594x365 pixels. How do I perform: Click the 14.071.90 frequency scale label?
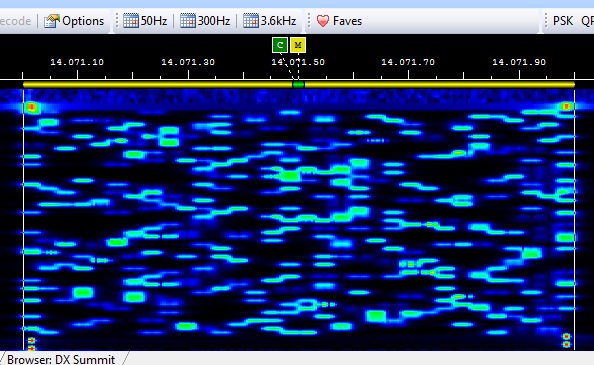tap(519, 62)
